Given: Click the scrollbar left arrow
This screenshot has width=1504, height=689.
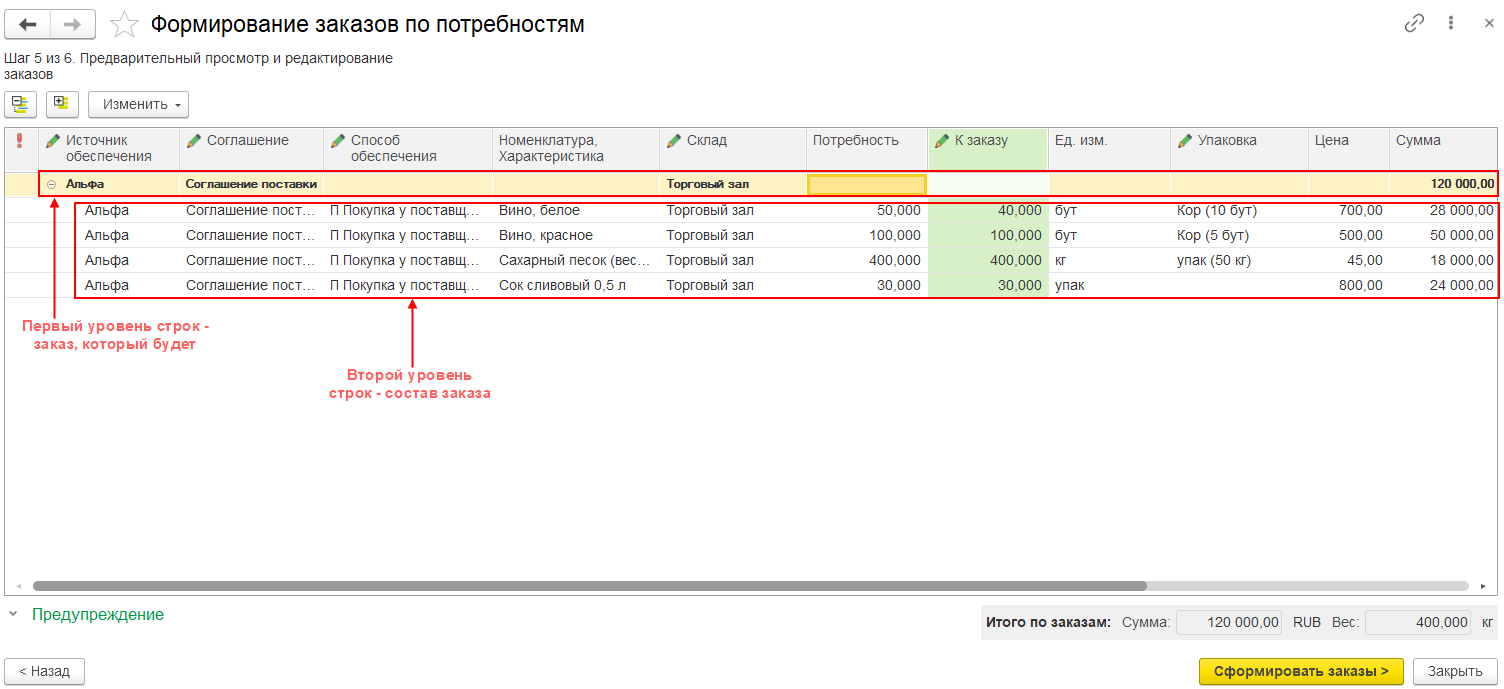Looking at the screenshot, I should pos(18,586).
